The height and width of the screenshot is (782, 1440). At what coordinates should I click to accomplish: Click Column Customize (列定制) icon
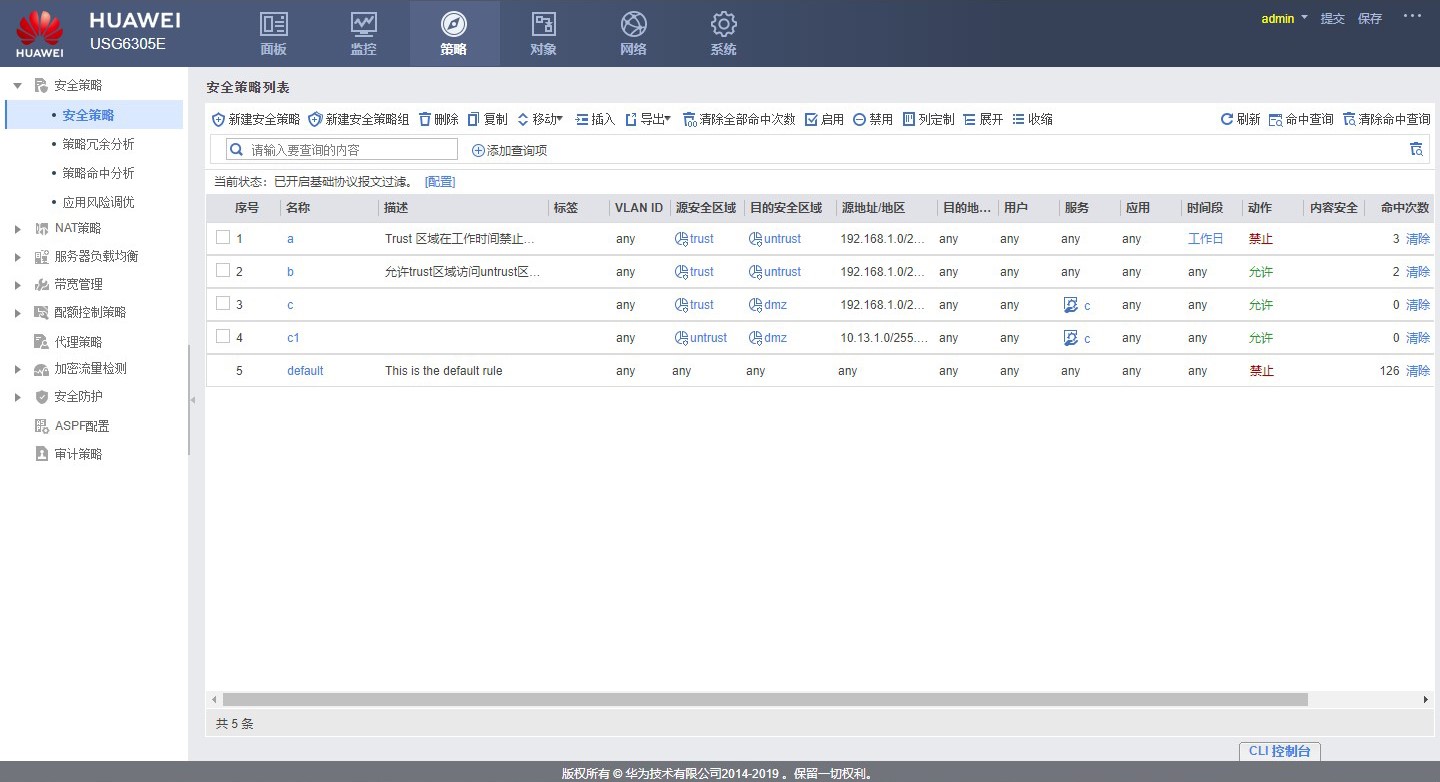tap(909, 119)
